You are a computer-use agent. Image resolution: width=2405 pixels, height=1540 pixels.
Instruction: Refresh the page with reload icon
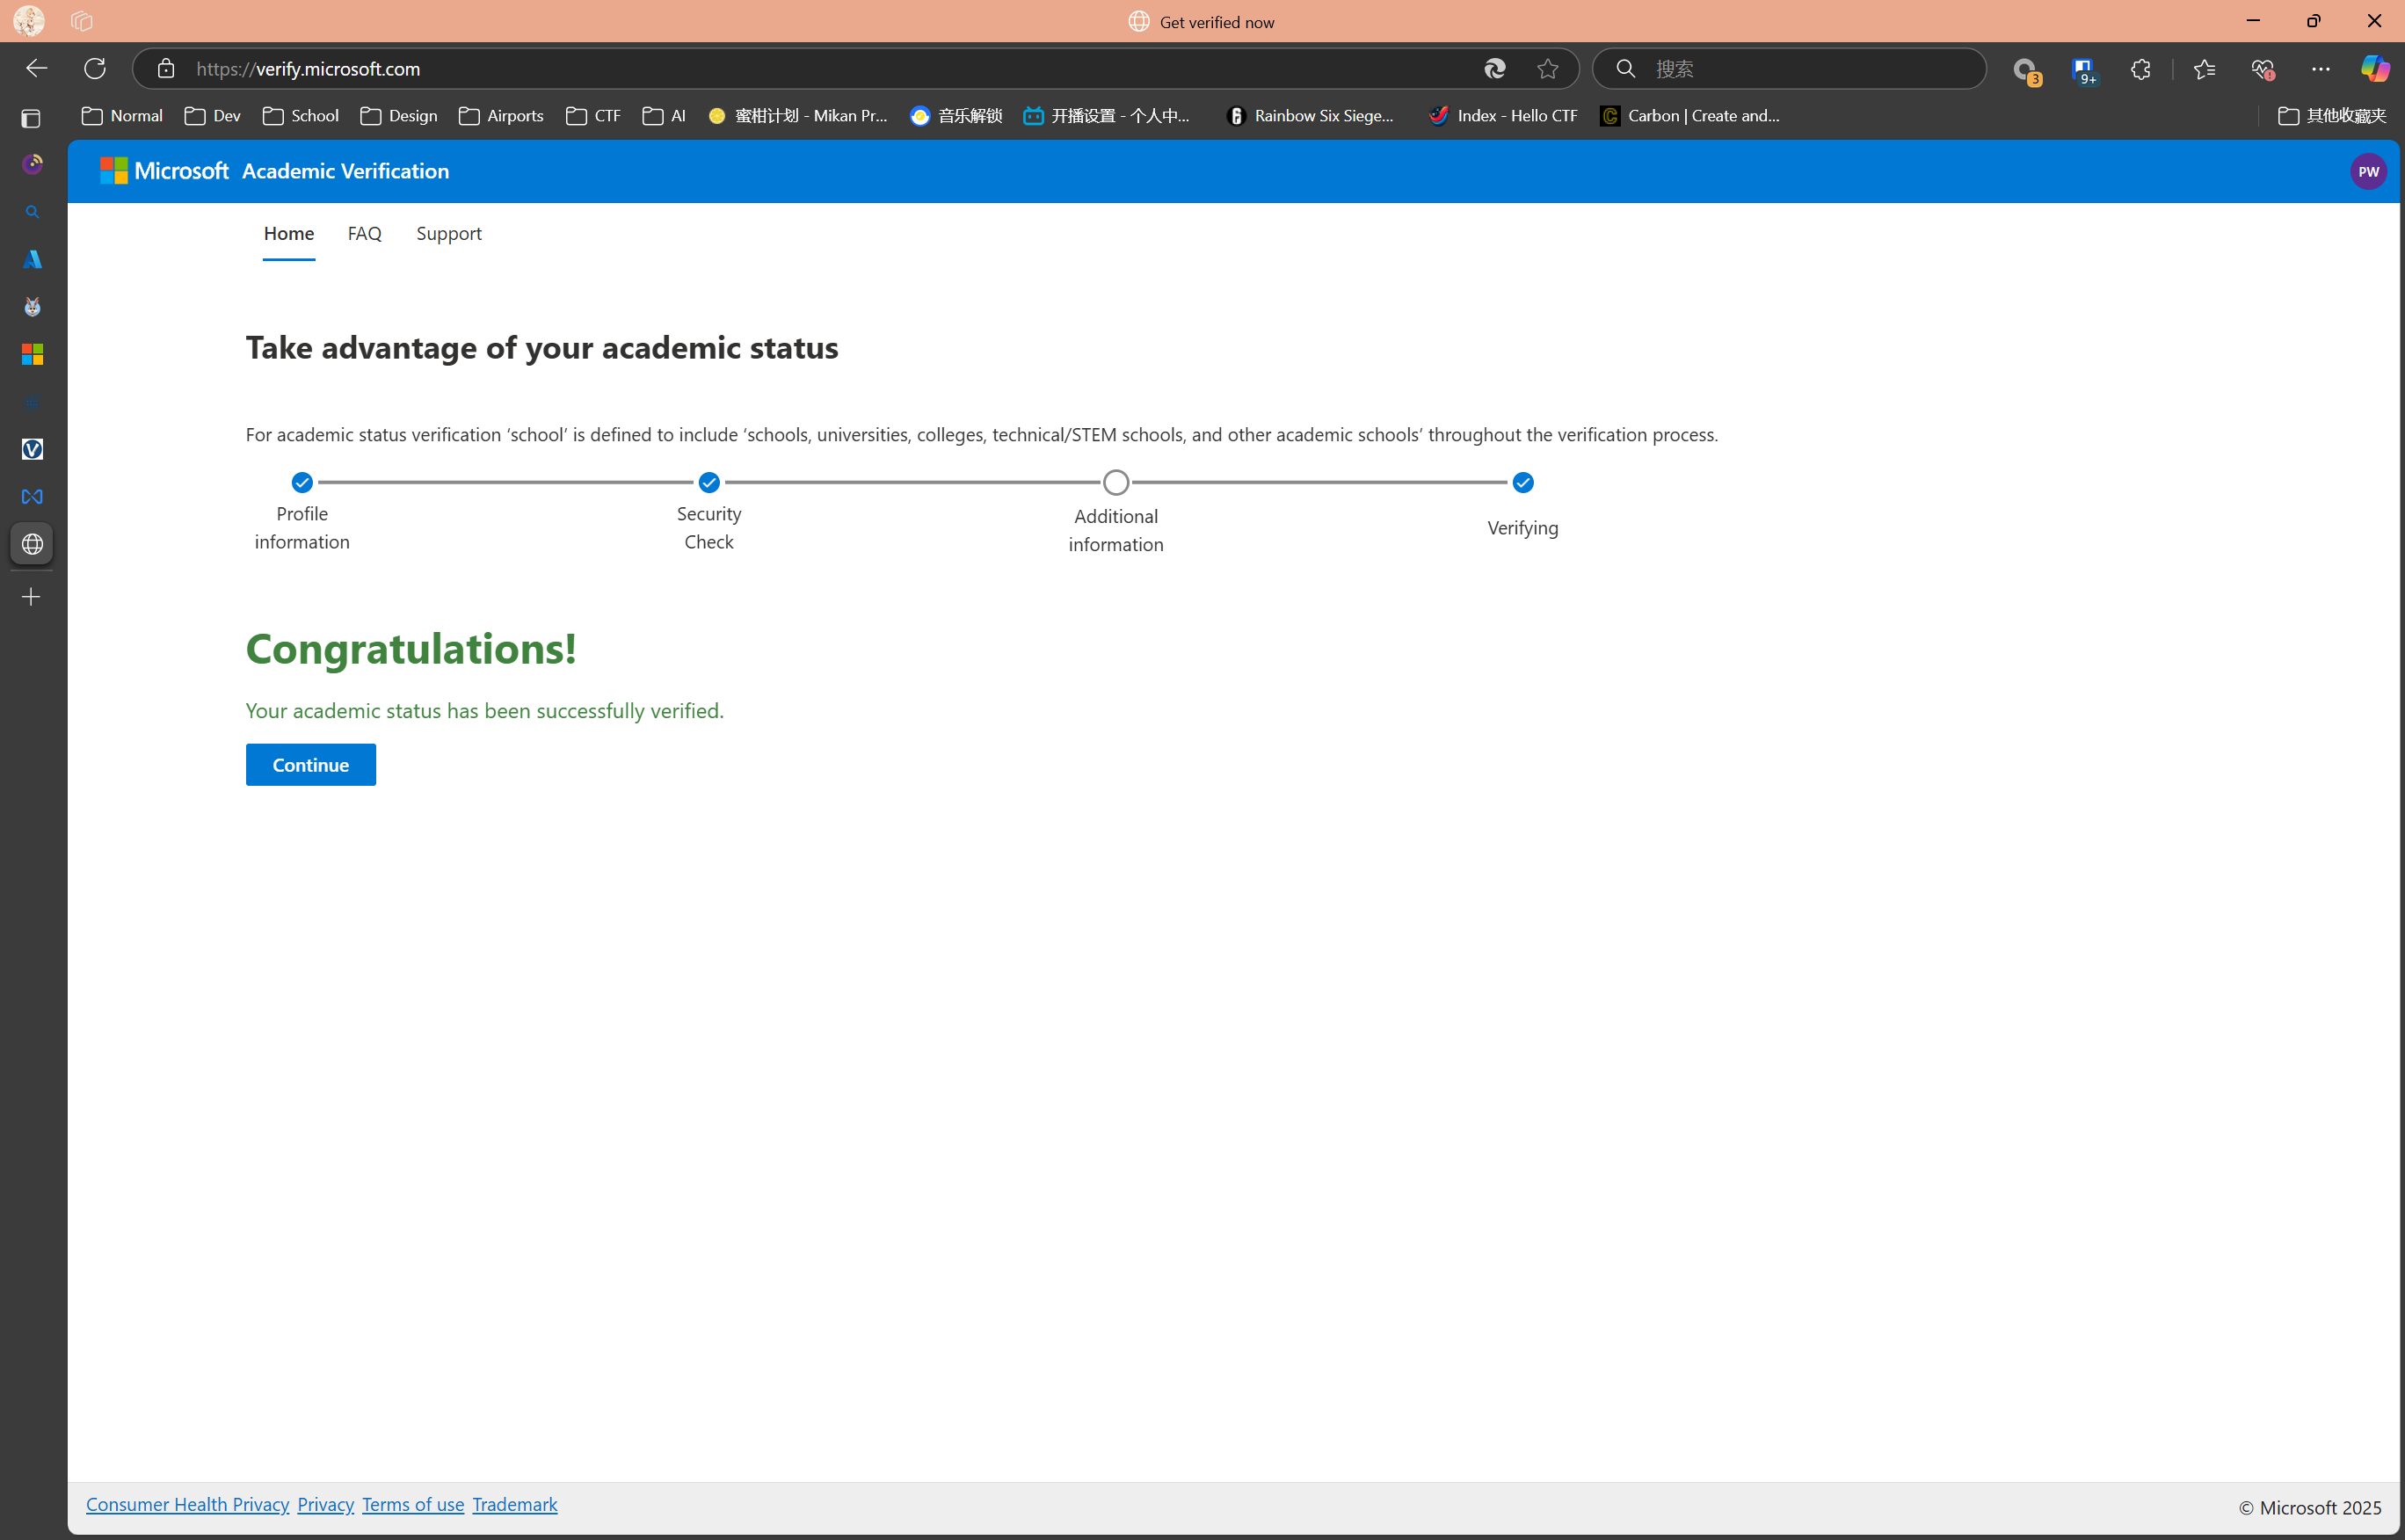[x=95, y=68]
